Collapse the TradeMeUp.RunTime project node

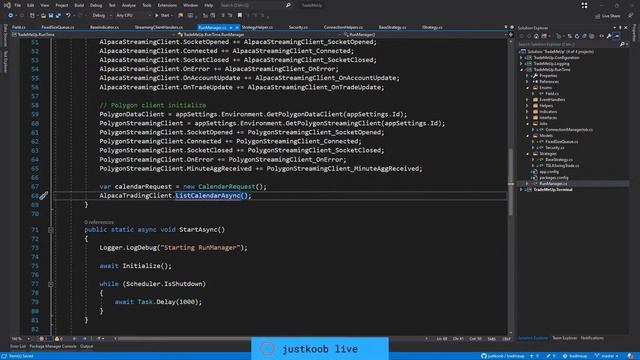[521, 70]
